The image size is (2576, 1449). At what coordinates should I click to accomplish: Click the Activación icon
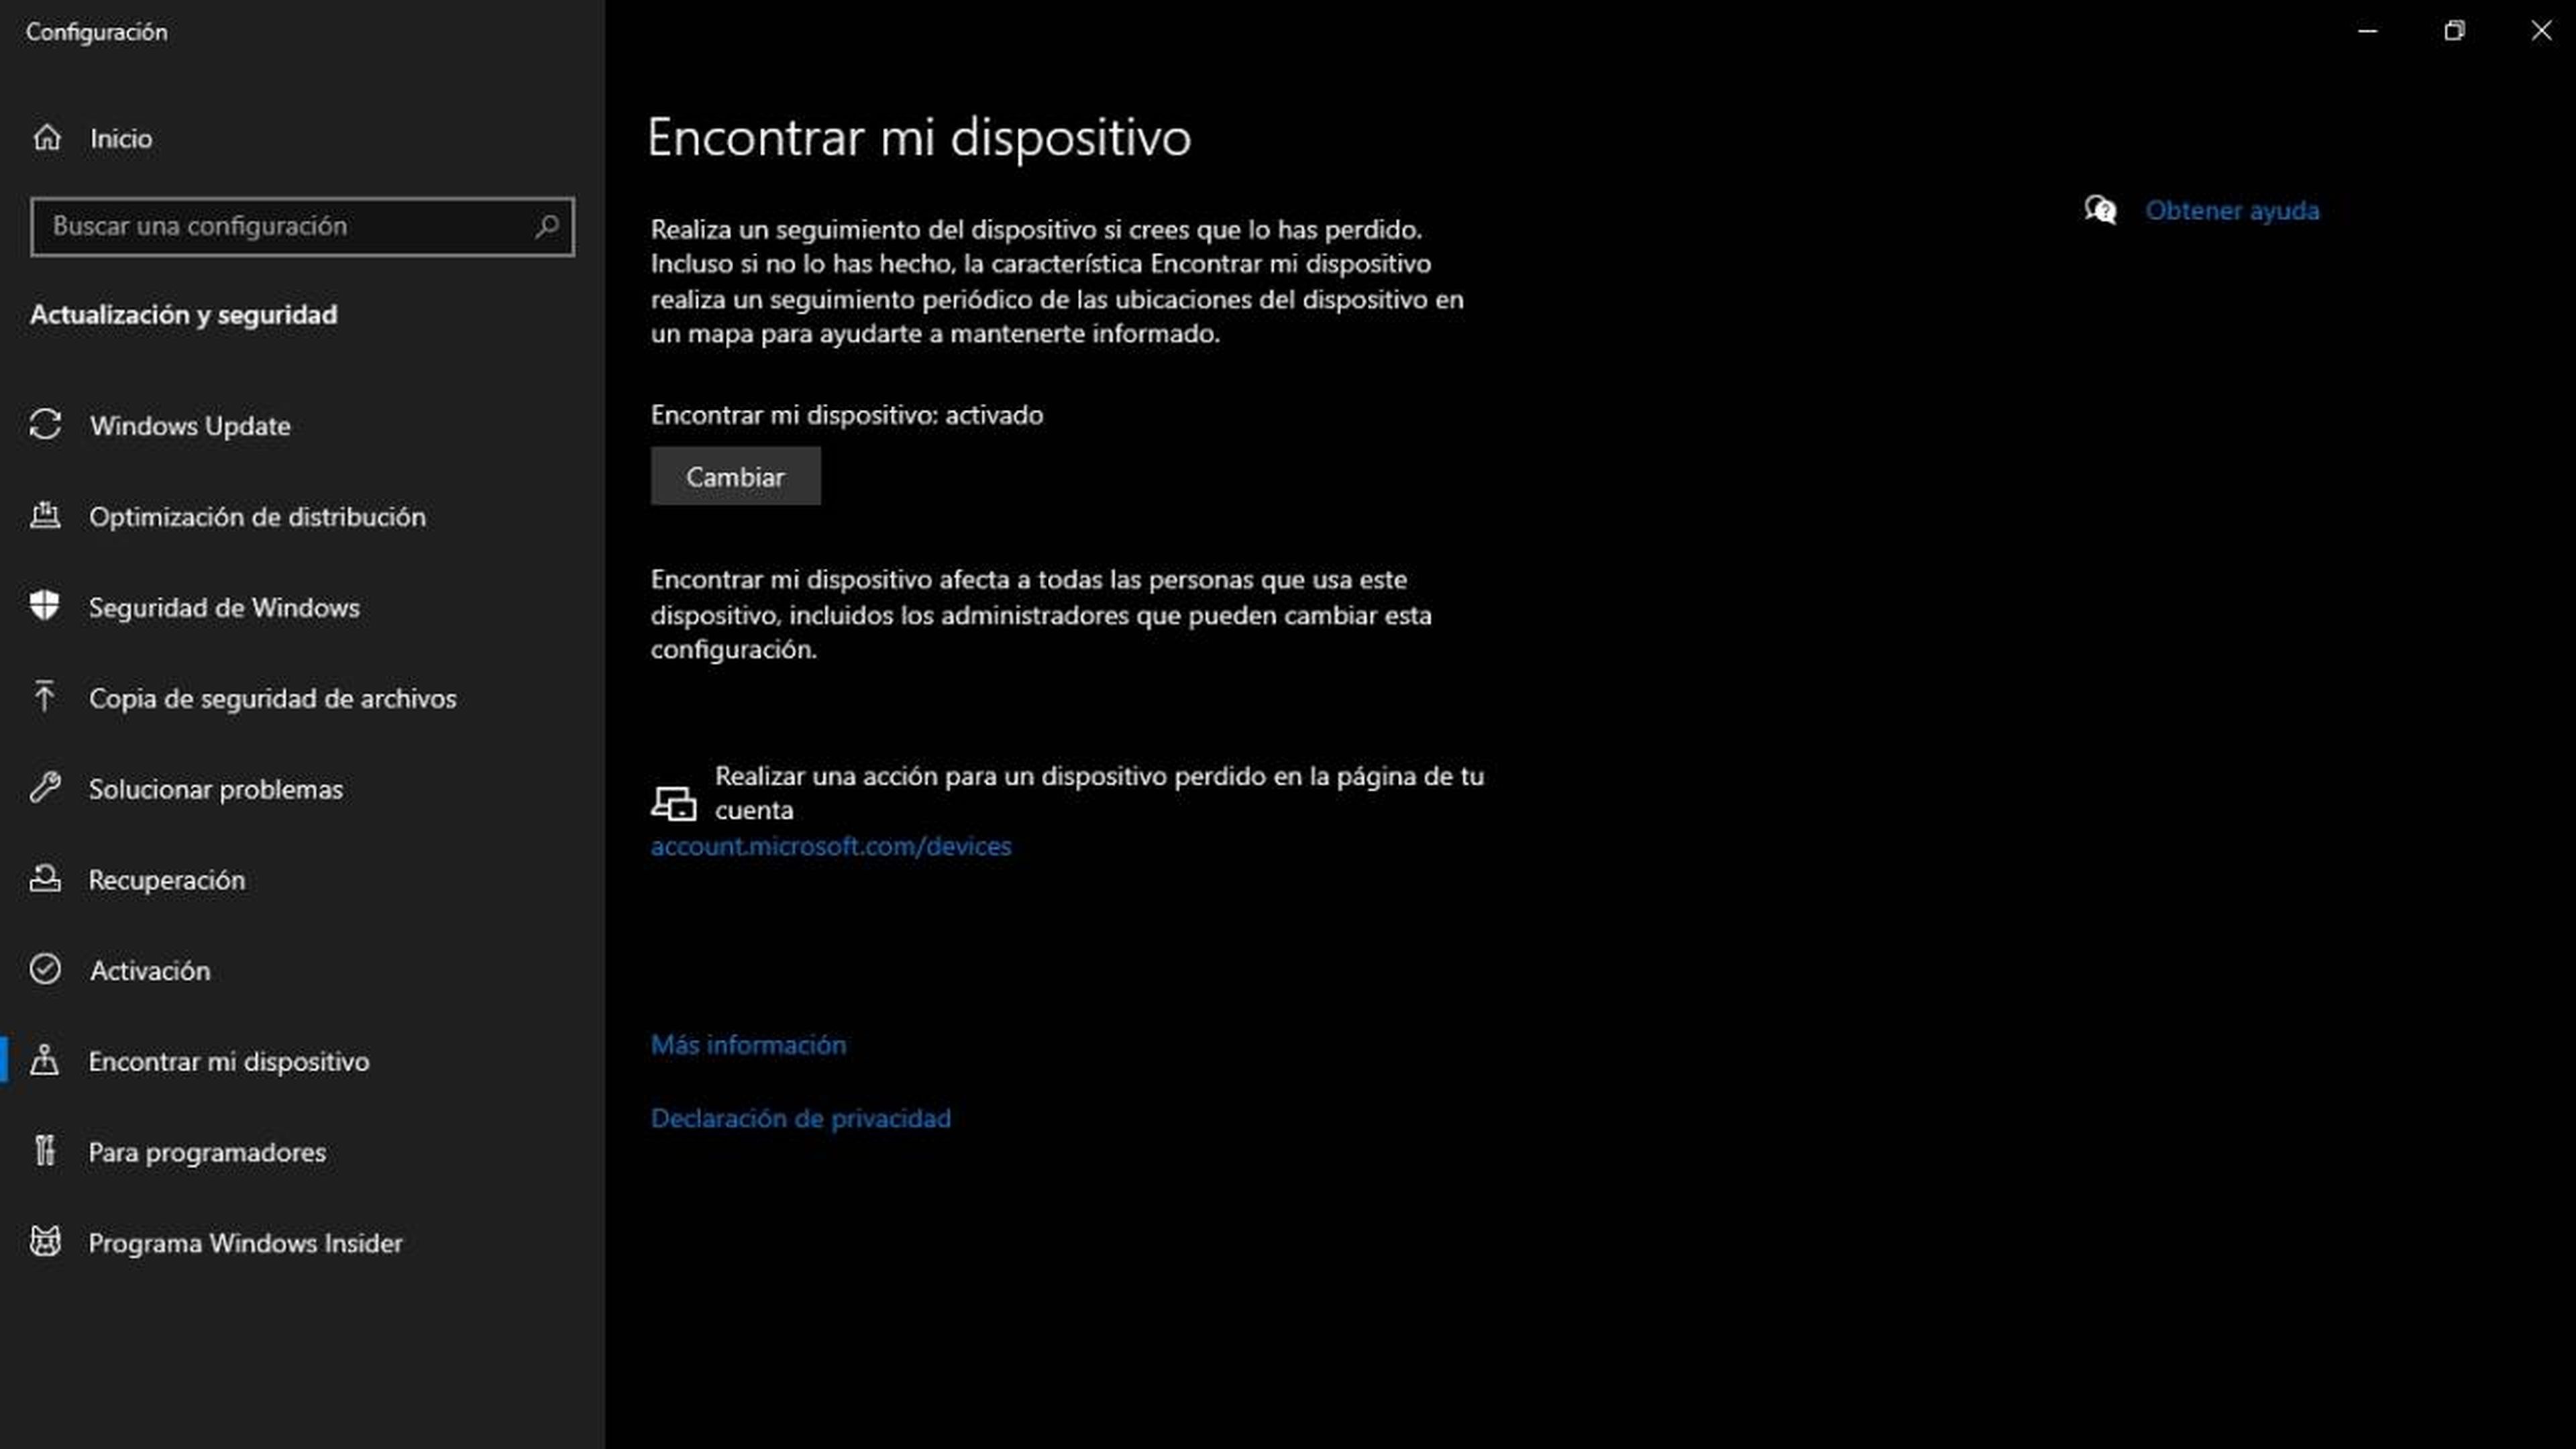[48, 969]
